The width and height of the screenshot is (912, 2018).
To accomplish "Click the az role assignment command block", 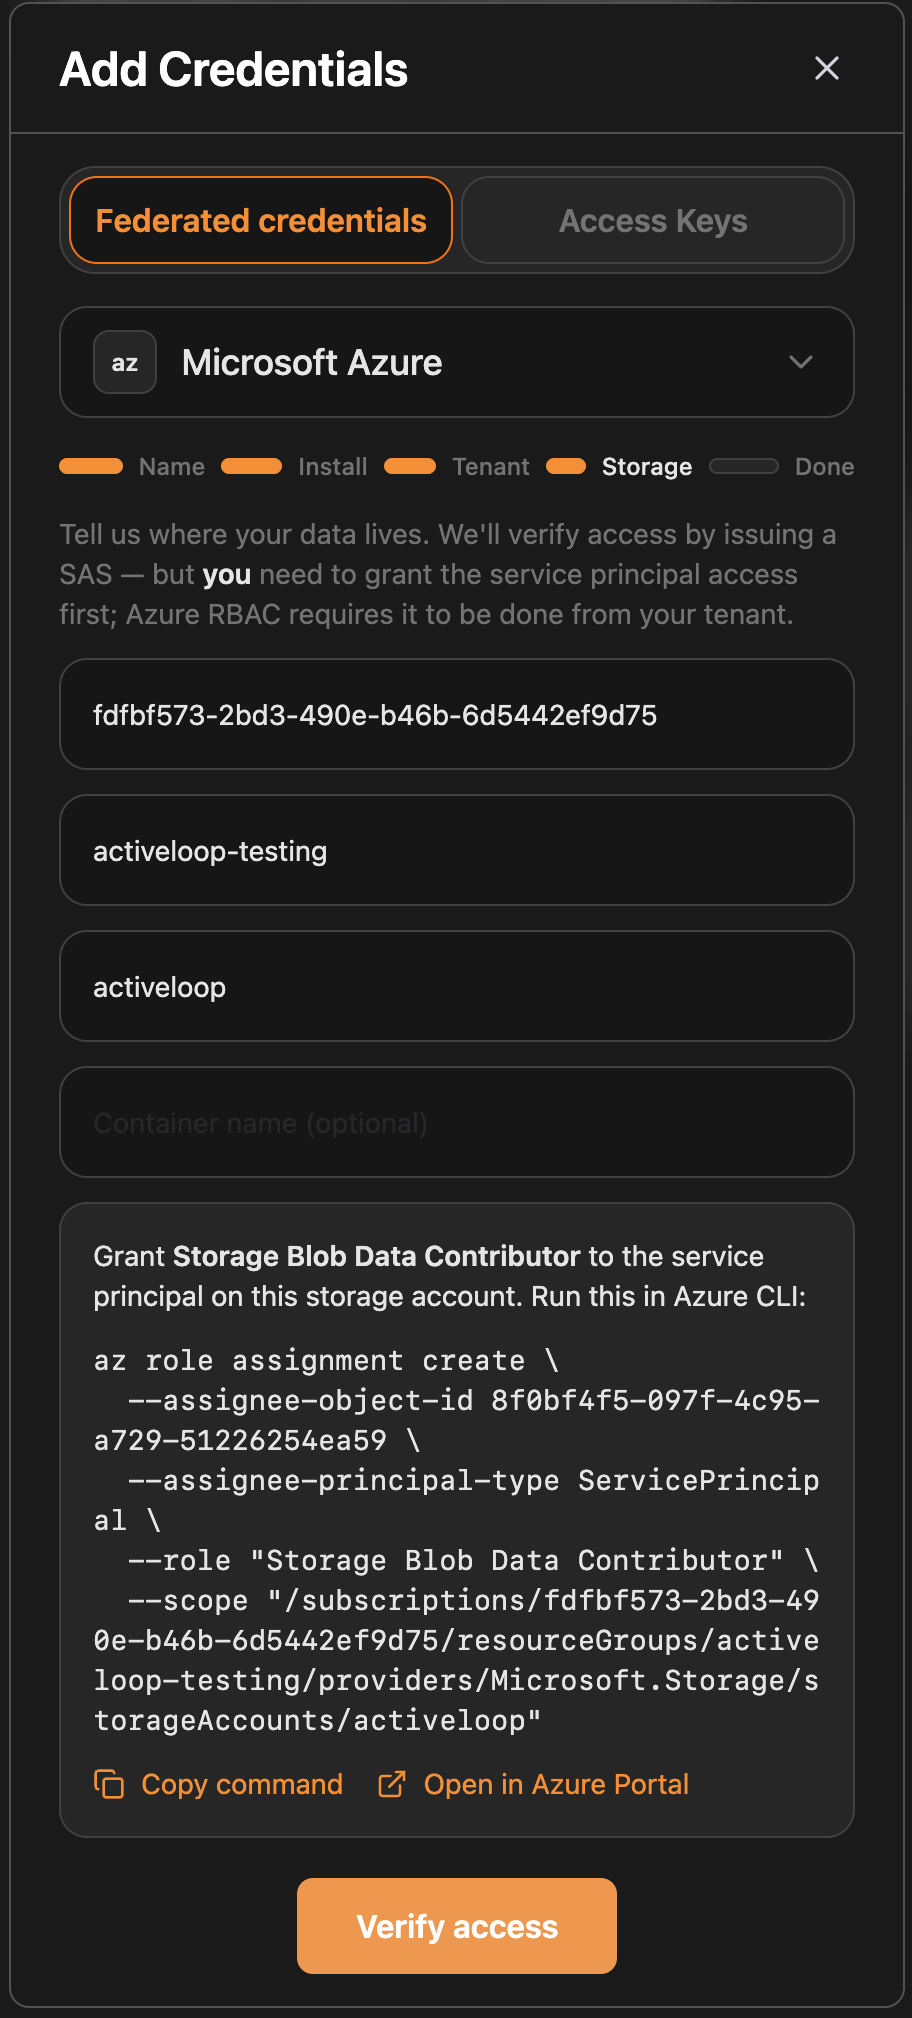I will pyautogui.click(x=457, y=1540).
